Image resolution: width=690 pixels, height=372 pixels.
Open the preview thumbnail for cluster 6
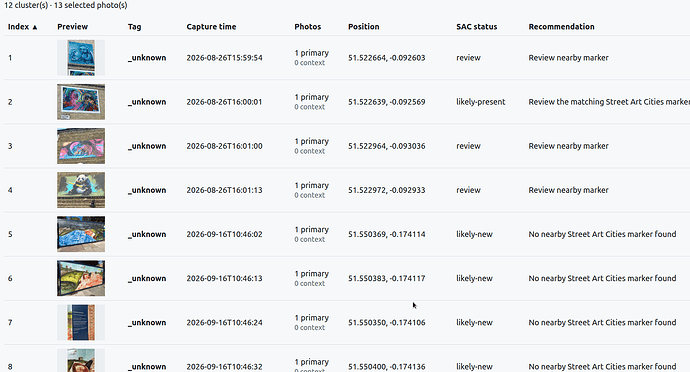pos(81,278)
